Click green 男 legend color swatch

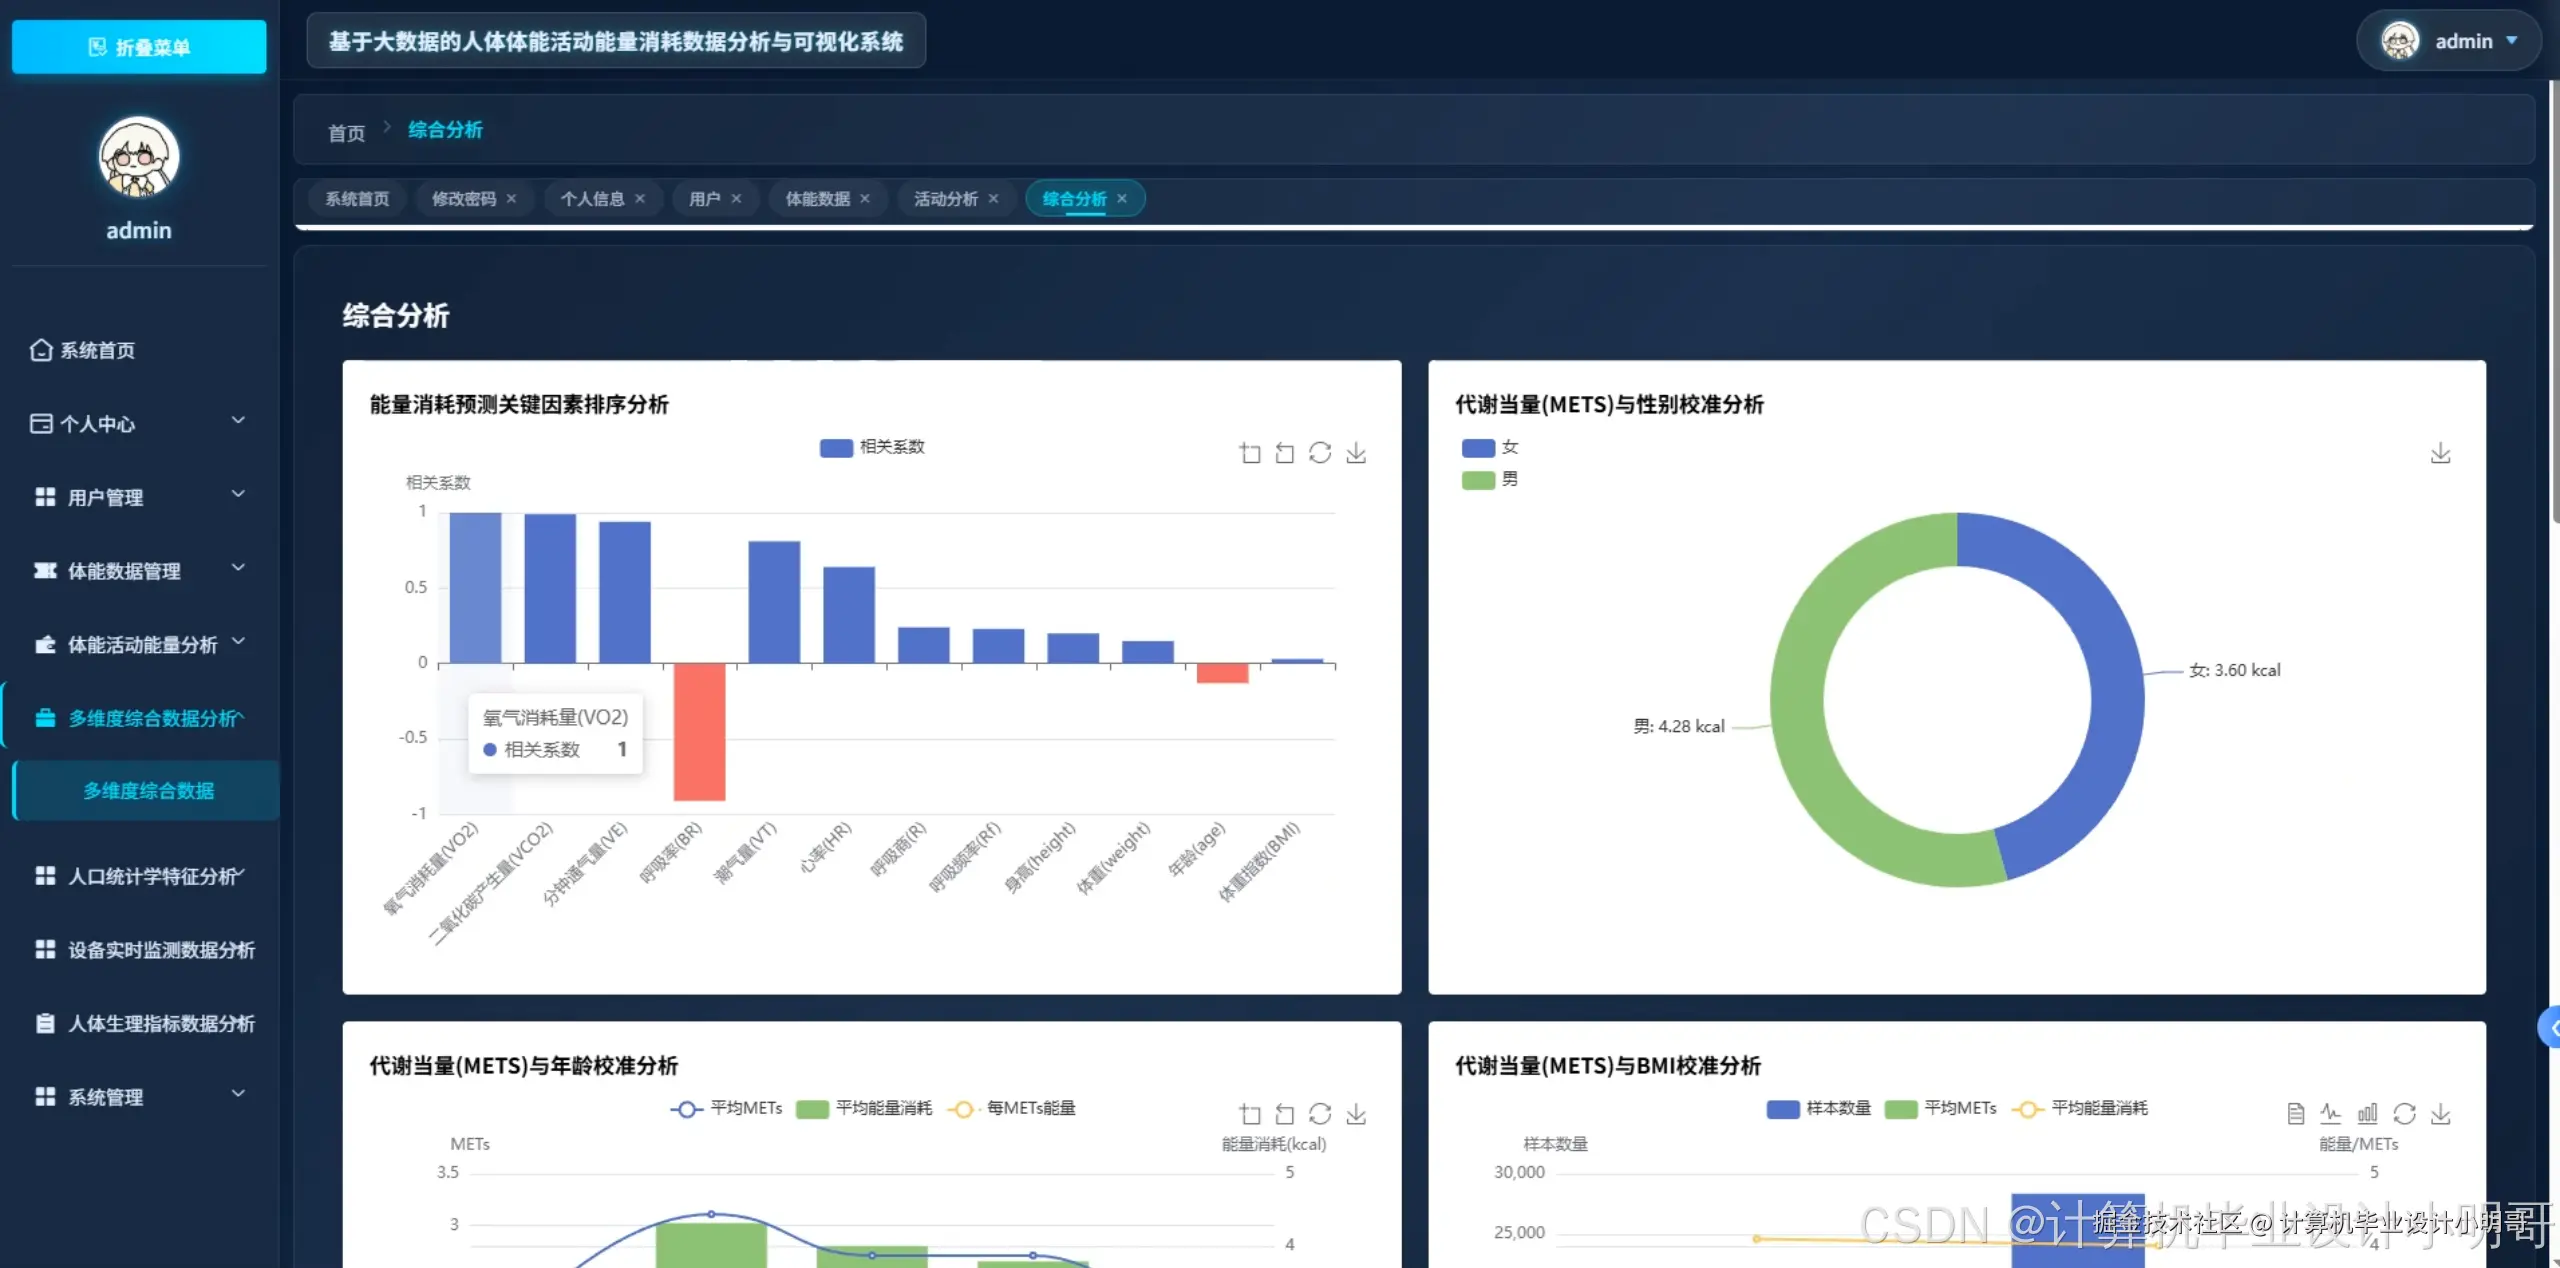[1478, 480]
